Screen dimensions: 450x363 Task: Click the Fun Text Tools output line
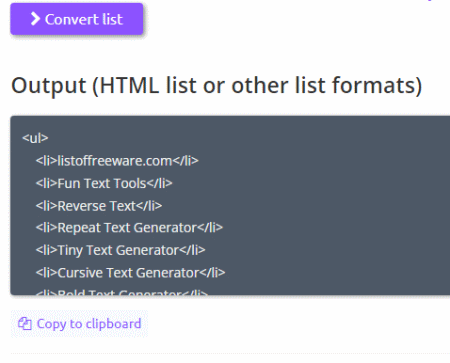click(104, 183)
